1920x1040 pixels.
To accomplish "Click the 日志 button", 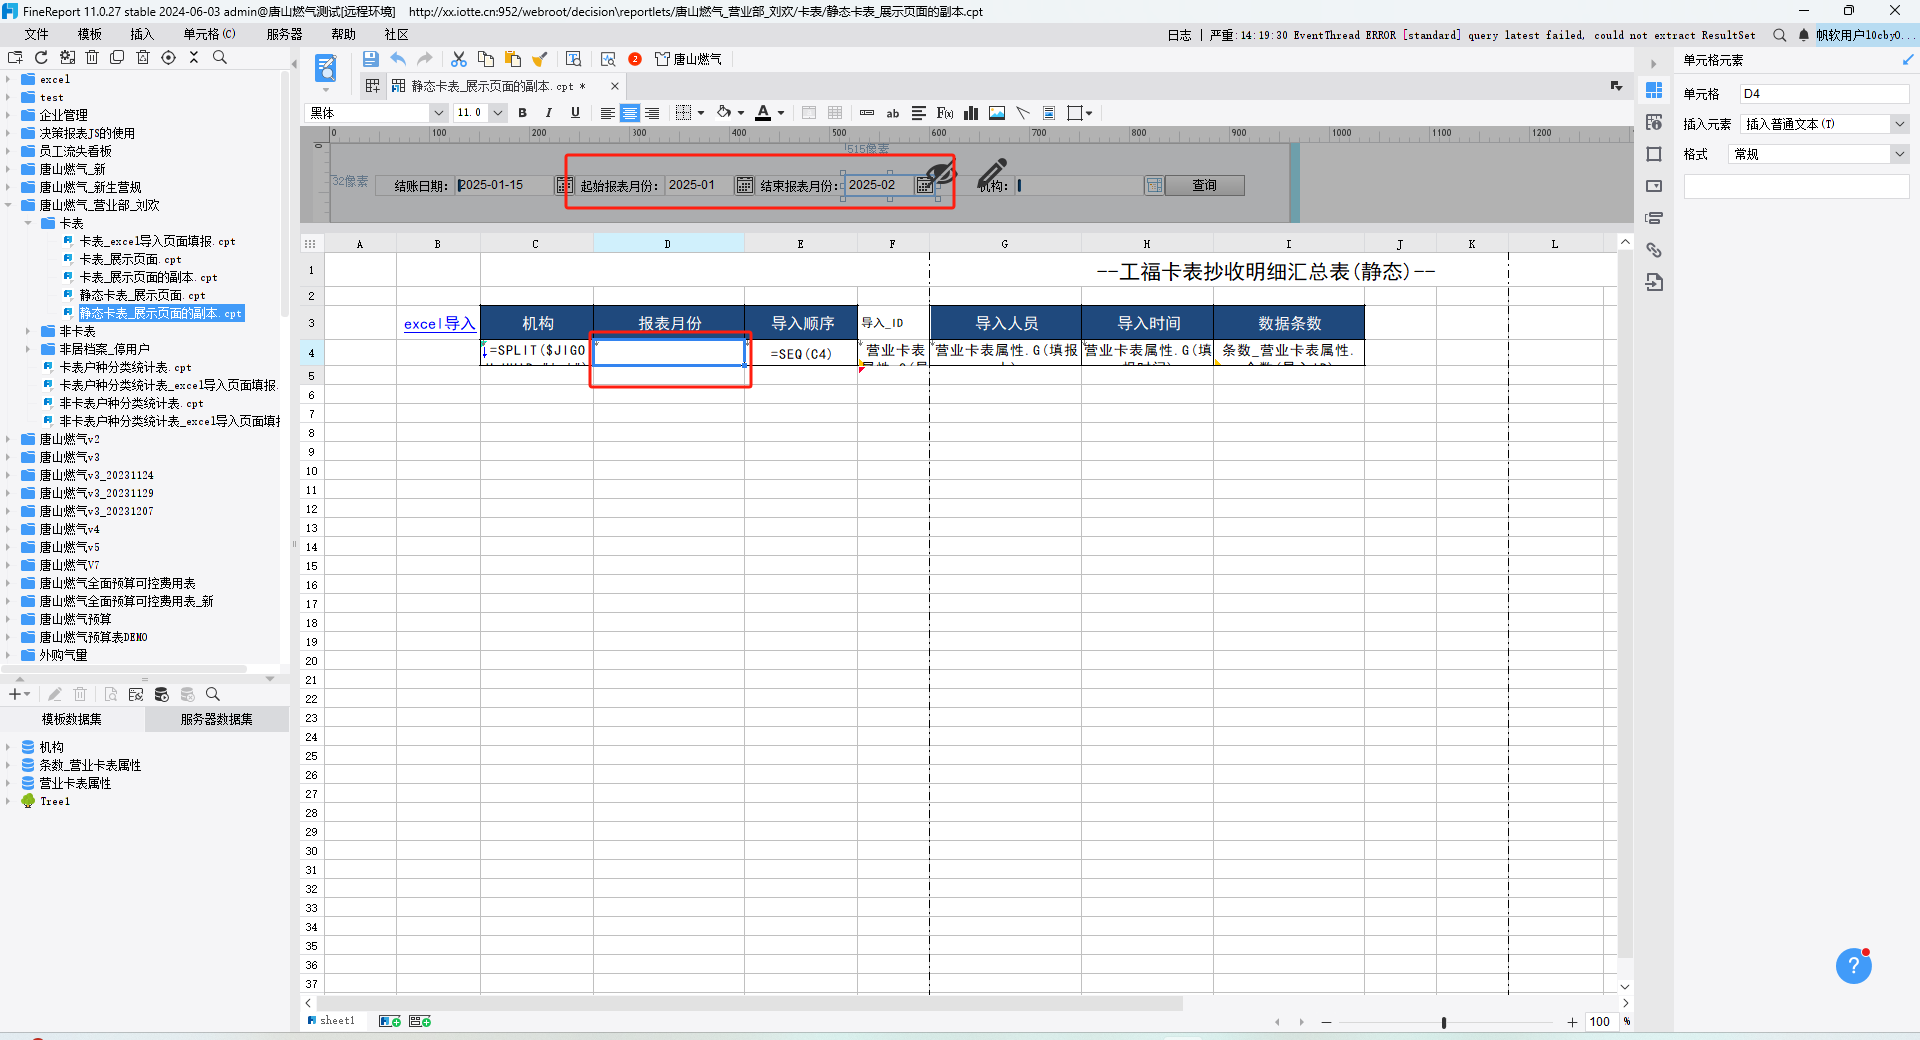I will [x=1180, y=35].
